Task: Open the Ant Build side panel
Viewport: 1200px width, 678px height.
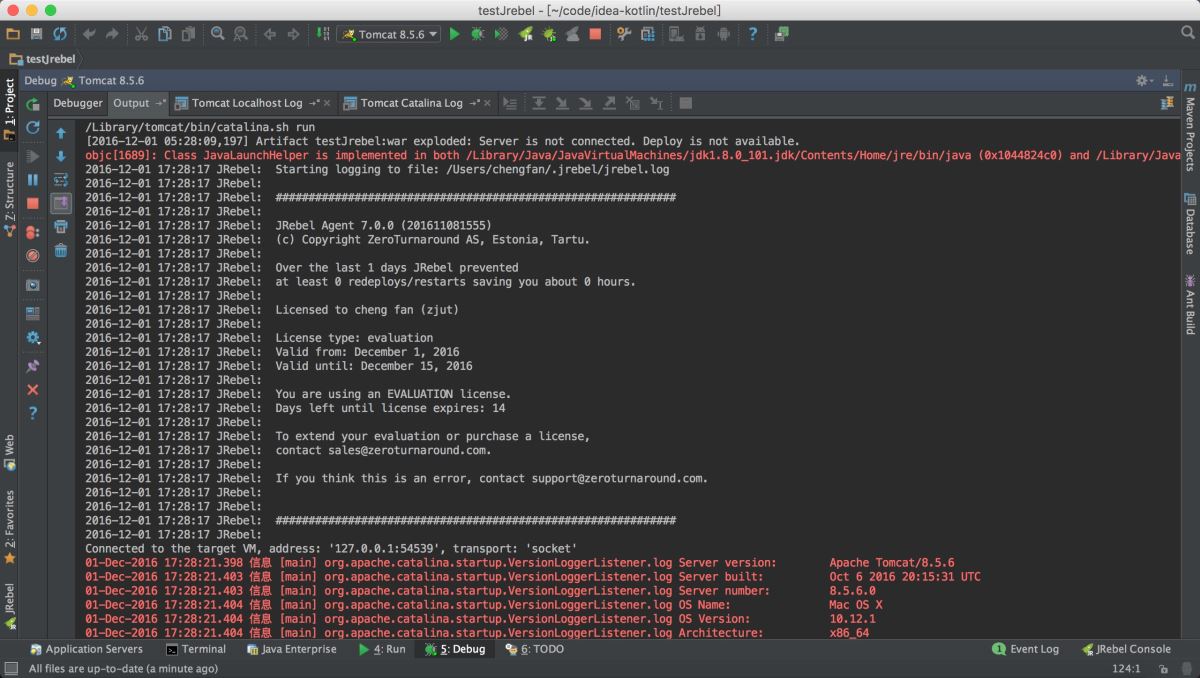Action: click(1190, 304)
